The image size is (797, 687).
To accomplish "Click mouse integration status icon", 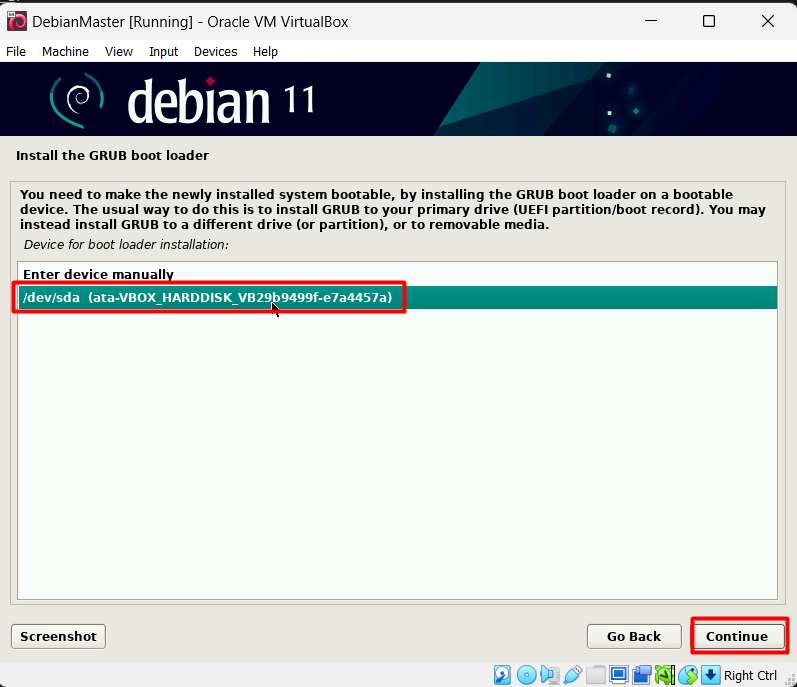I will click(x=688, y=675).
